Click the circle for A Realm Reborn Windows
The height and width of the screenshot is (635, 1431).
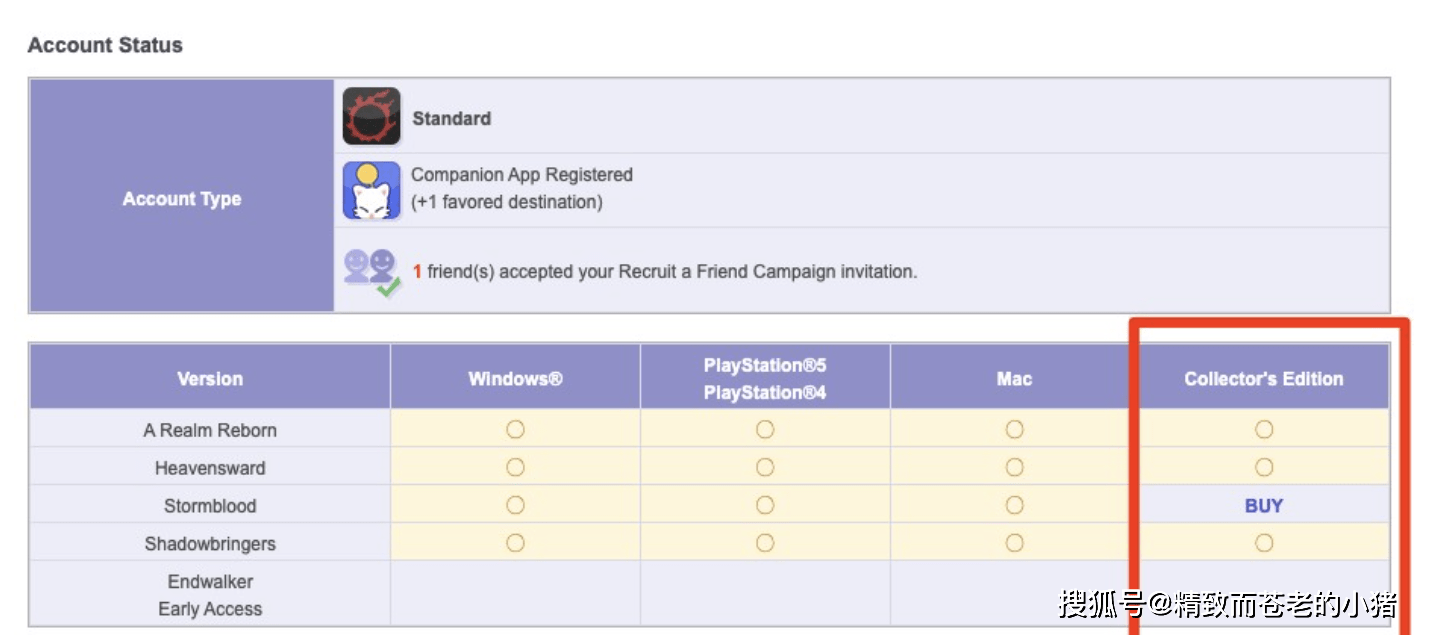515,429
